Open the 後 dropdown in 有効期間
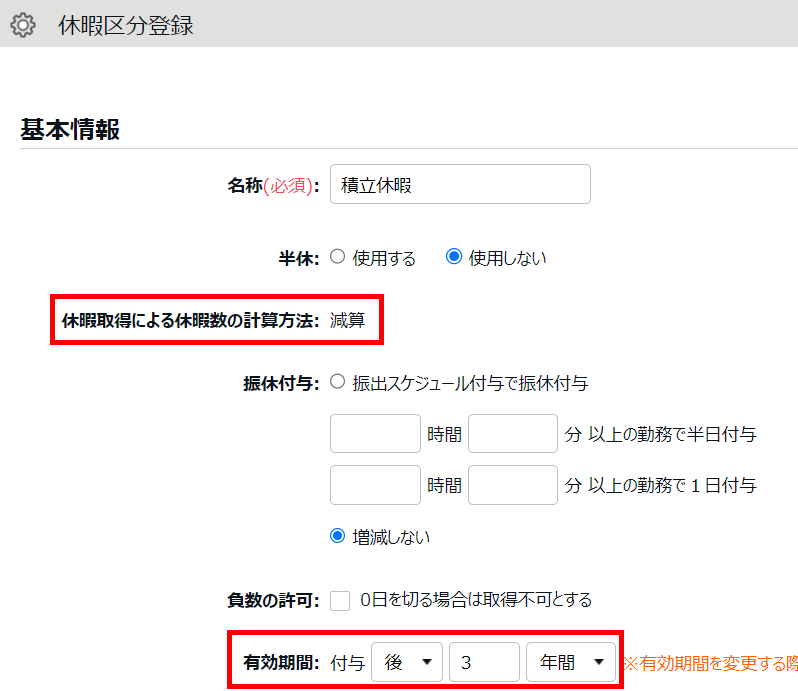Screen dimensions: 798x691 406,662
